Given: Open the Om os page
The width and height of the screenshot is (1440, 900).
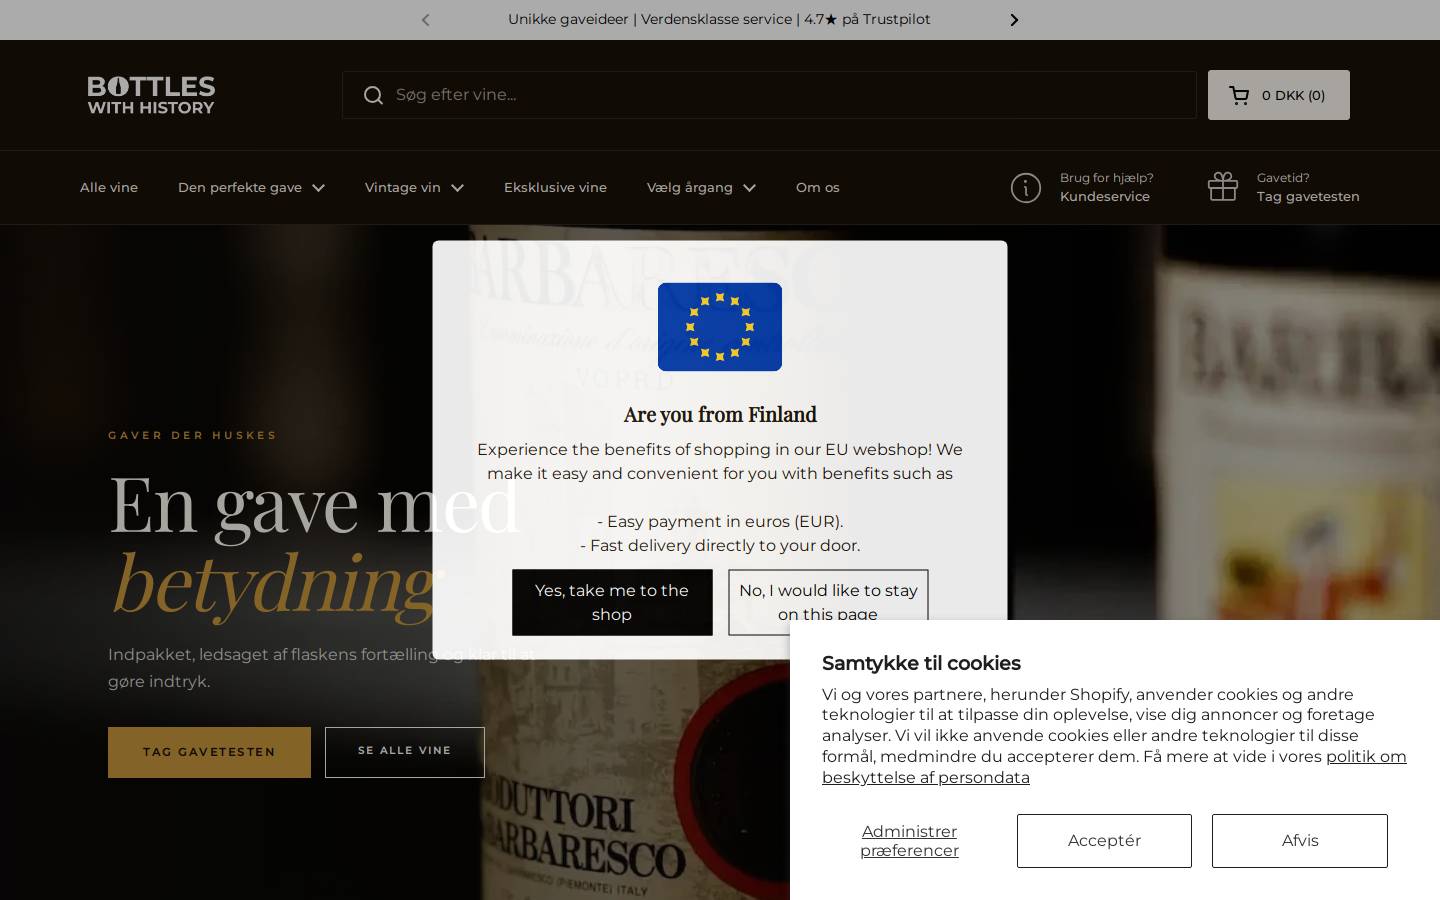Looking at the screenshot, I should coord(817,187).
